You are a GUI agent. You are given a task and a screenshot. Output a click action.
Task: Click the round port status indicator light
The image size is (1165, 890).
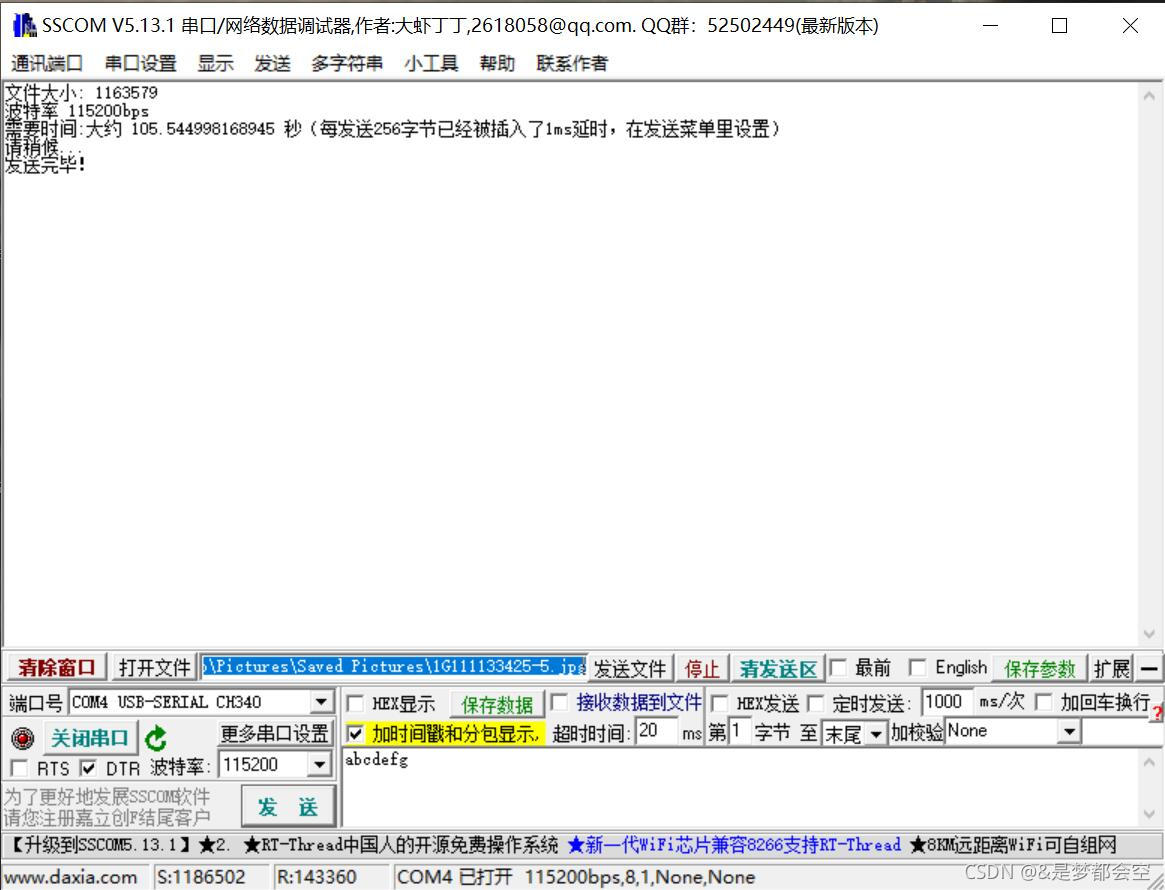point(22,738)
